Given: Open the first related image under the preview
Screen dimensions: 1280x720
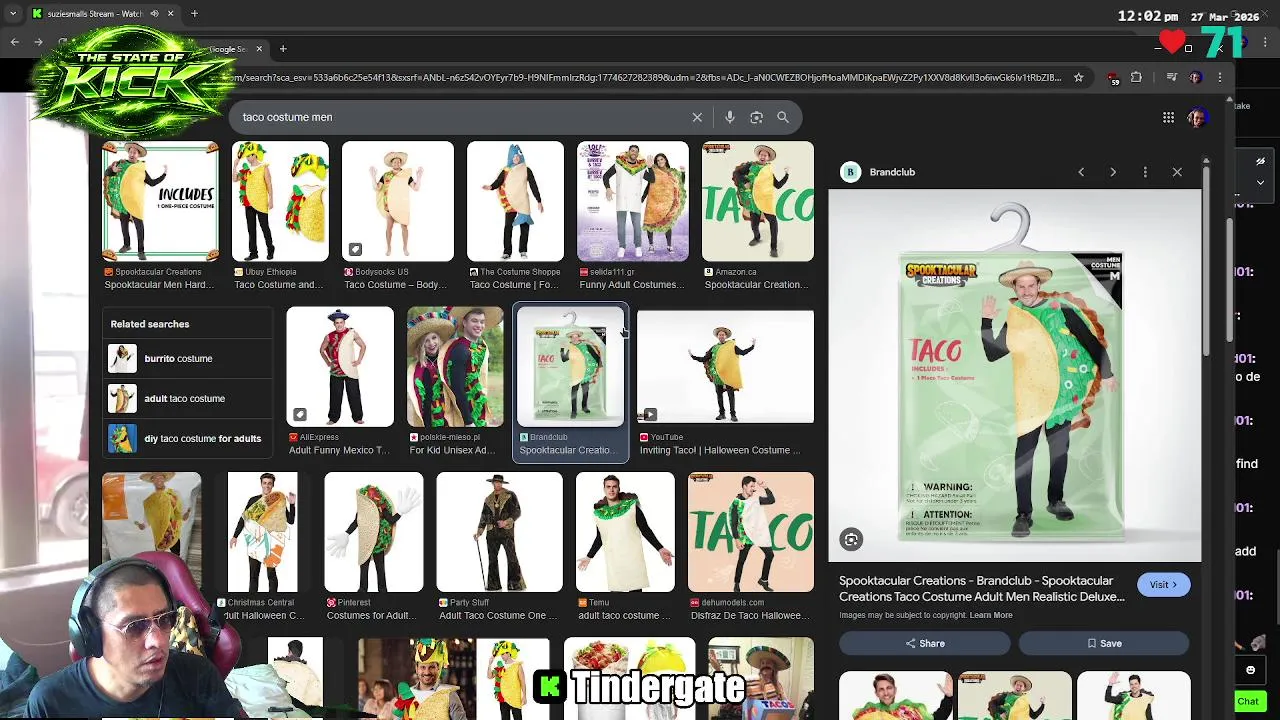Looking at the screenshot, I should 895,697.
